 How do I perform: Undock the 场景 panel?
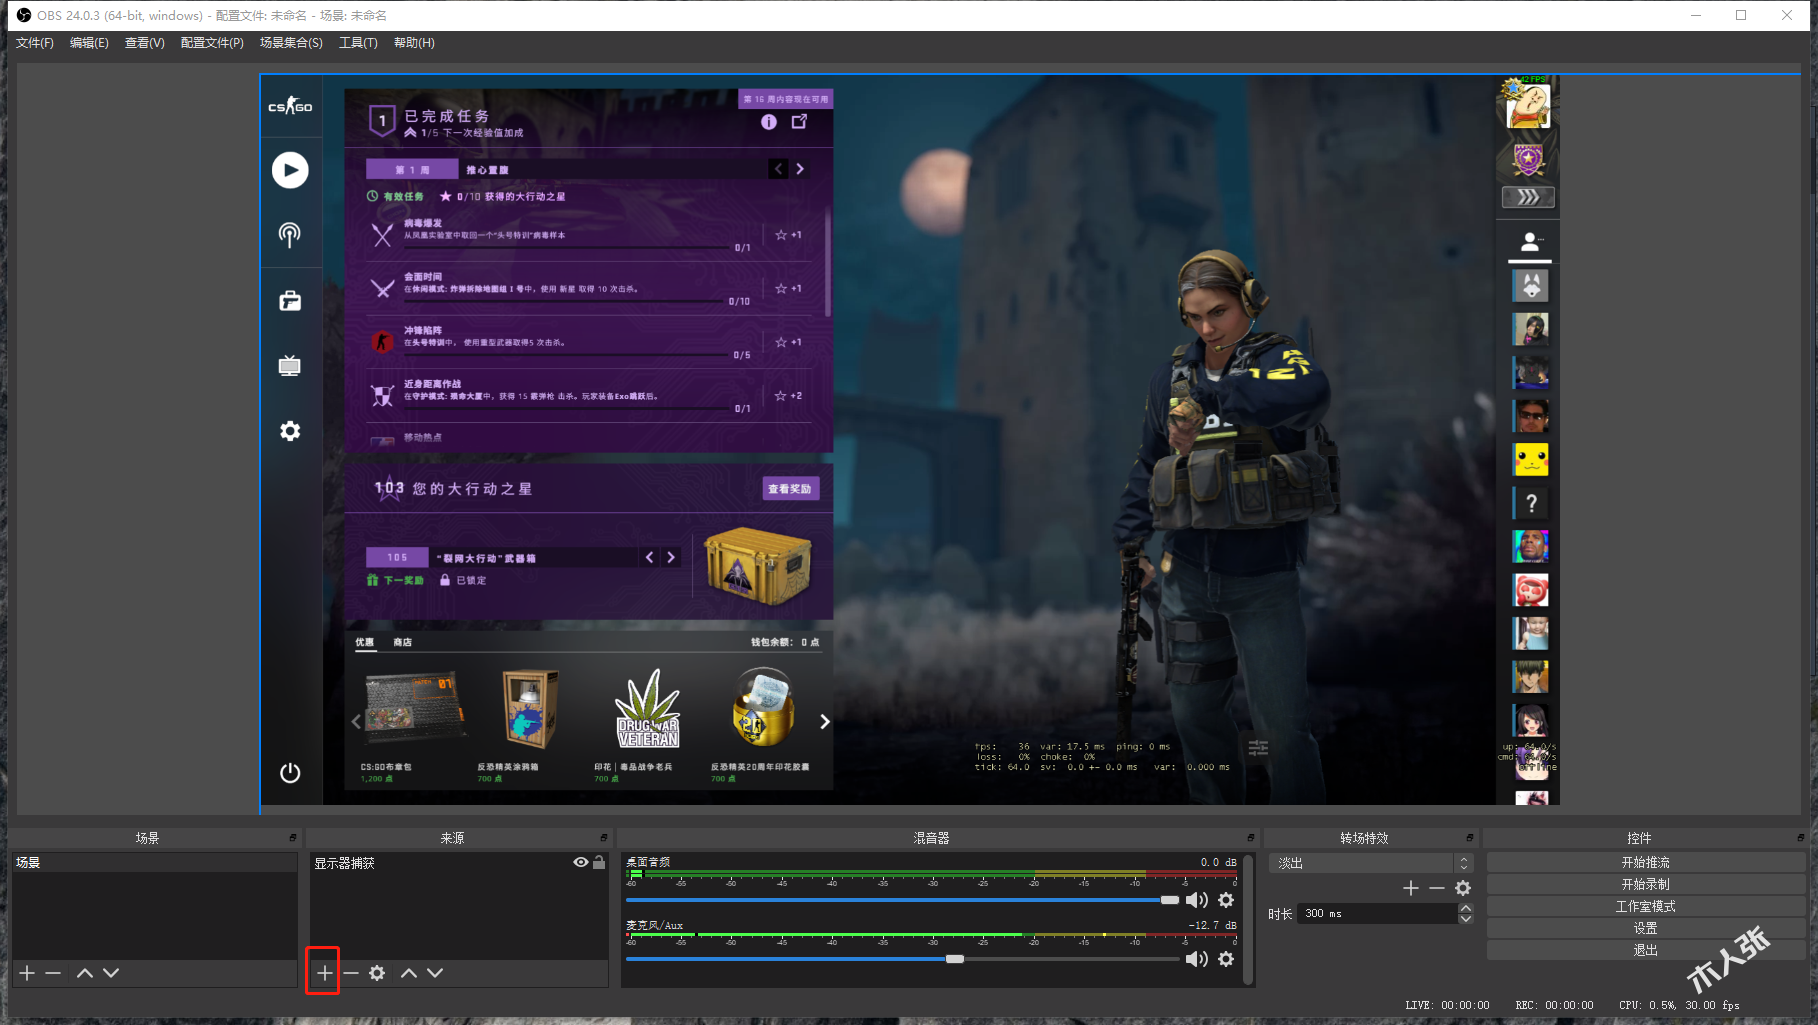click(293, 838)
